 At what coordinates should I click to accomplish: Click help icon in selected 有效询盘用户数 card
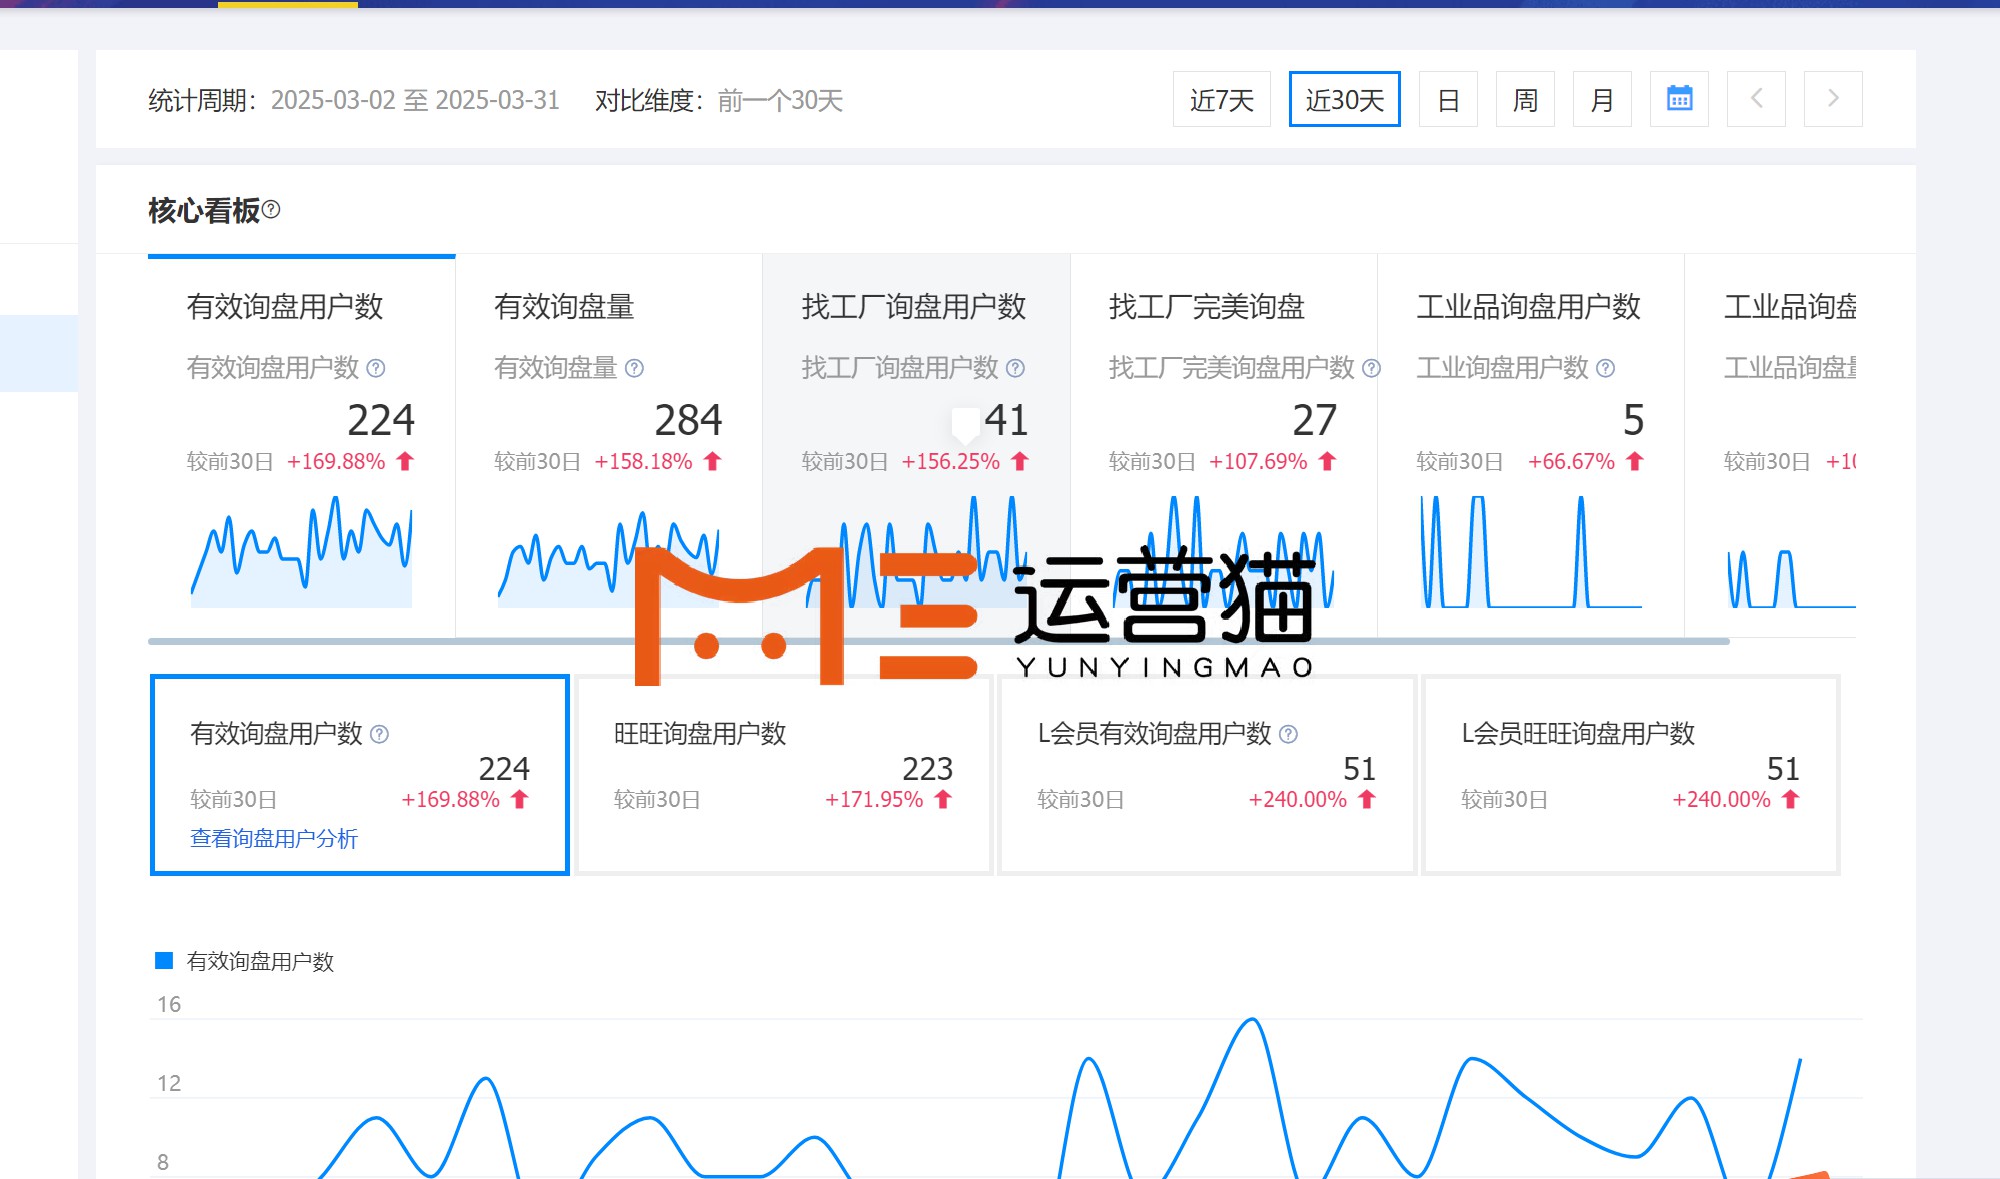click(379, 734)
